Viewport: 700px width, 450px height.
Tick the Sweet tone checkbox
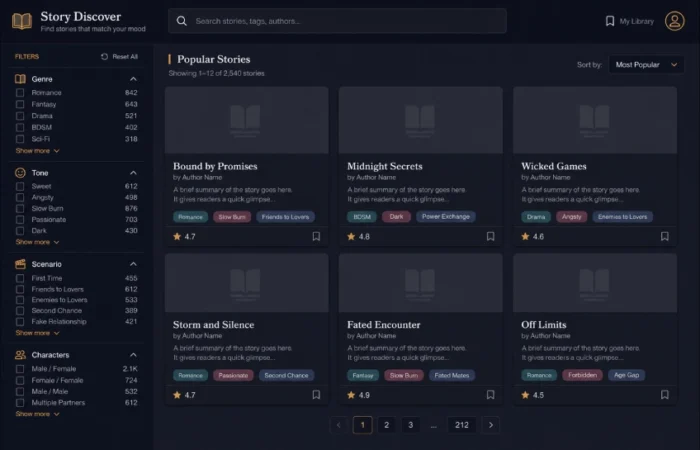(20, 186)
